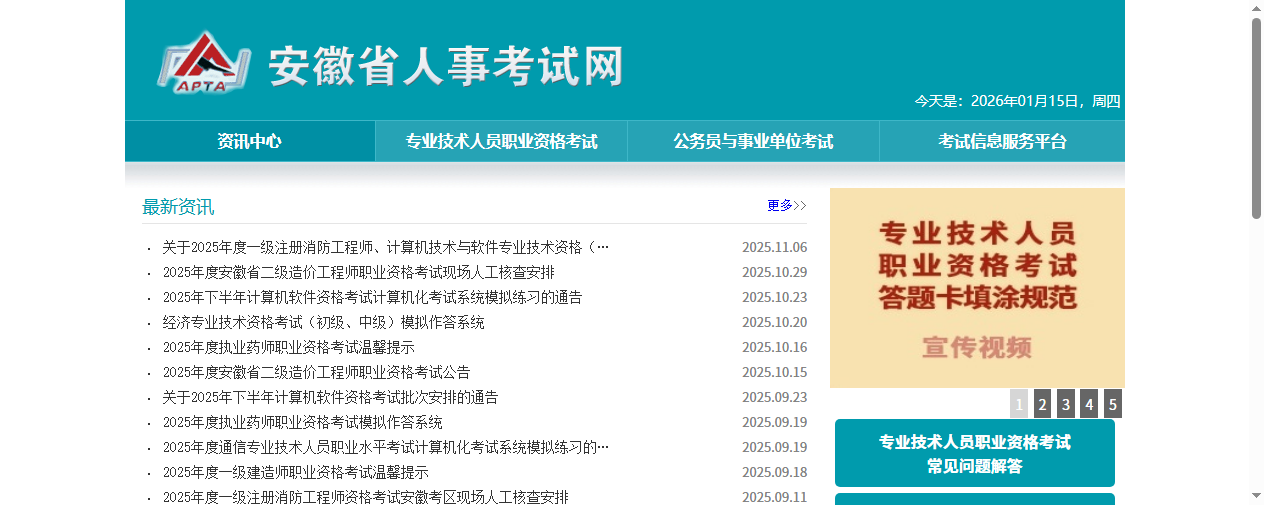The width and height of the screenshot is (1264, 505).
Task: Click the 更多>> link for latest news
Action: click(786, 206)
